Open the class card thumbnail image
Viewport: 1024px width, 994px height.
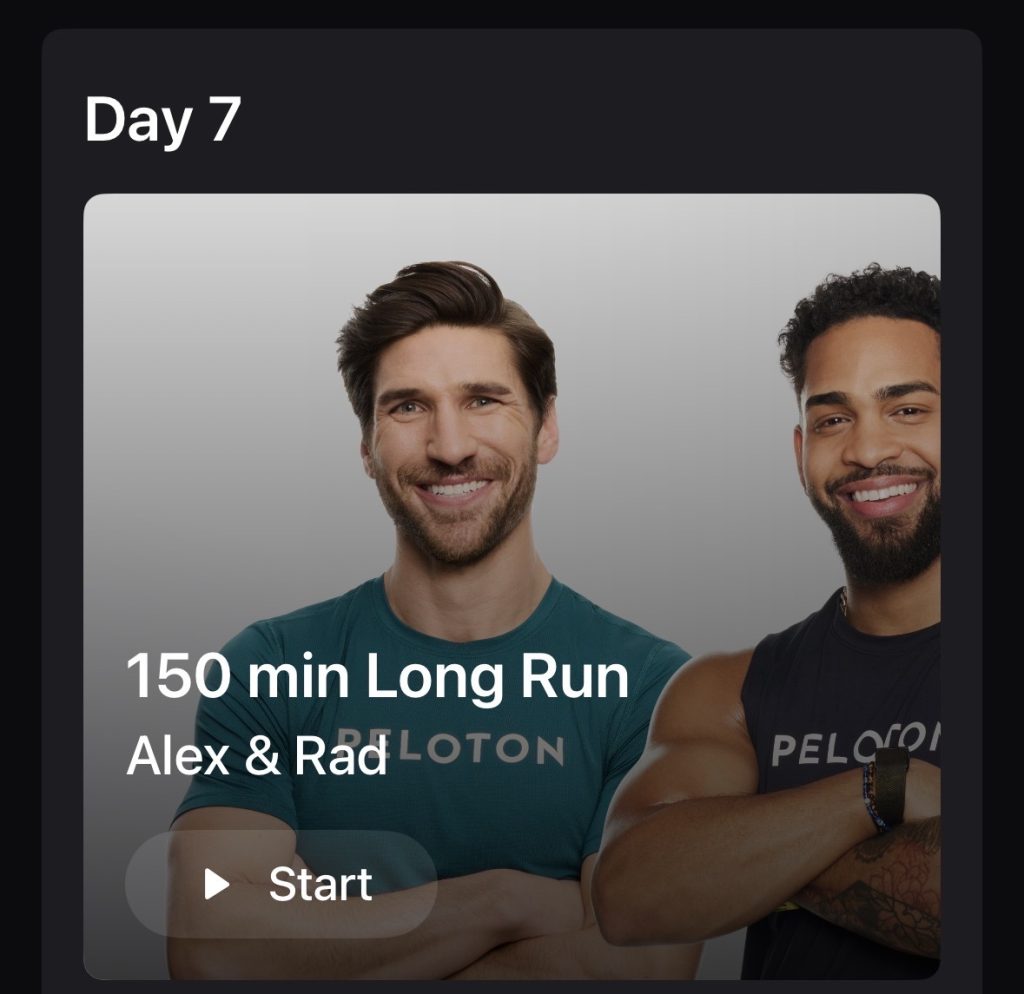512,586
